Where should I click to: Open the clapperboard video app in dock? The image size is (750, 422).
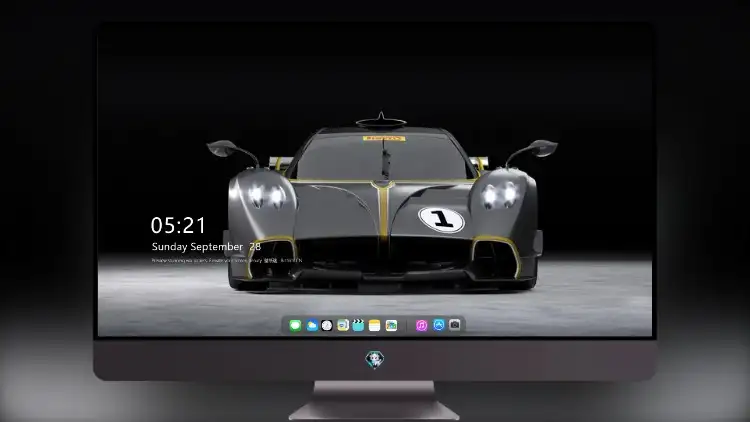tap(358, 325)
